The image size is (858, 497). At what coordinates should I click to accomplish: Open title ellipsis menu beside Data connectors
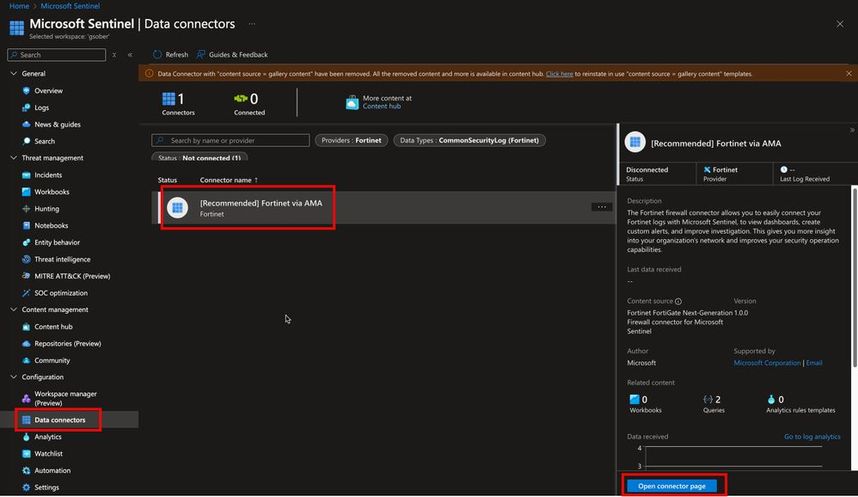[252, 24]
